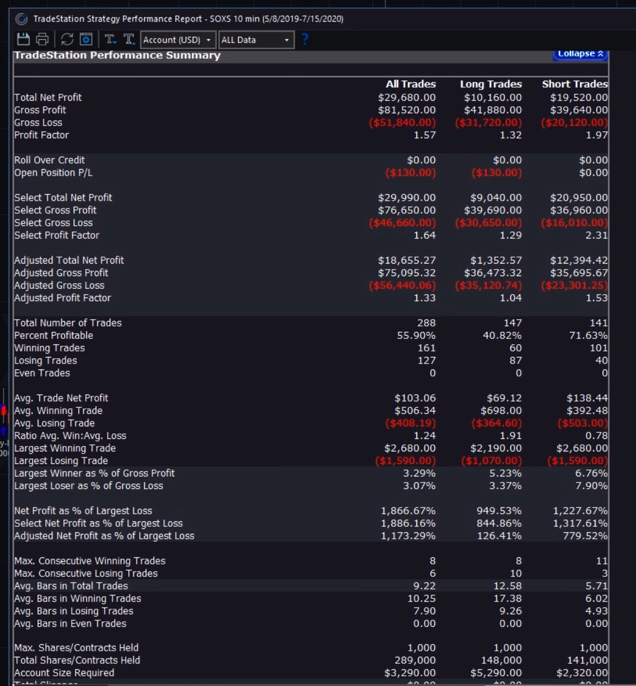Click the Max. Consecutive Winning Trades label
Image resolution: width=636 pixels, height=686 pixels.
coord(90,560)
